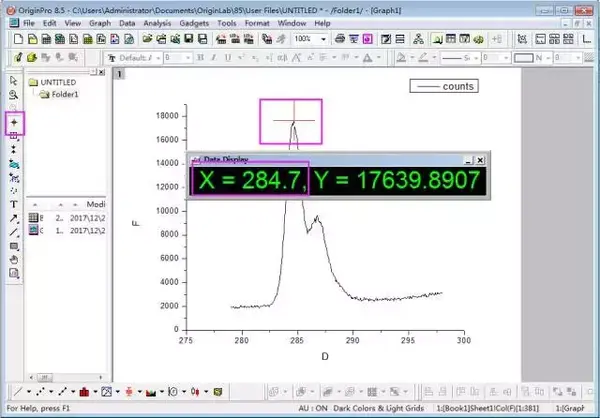Open the Gadgets menu
The width and height of the screenshot is (600, 418).
194,23
